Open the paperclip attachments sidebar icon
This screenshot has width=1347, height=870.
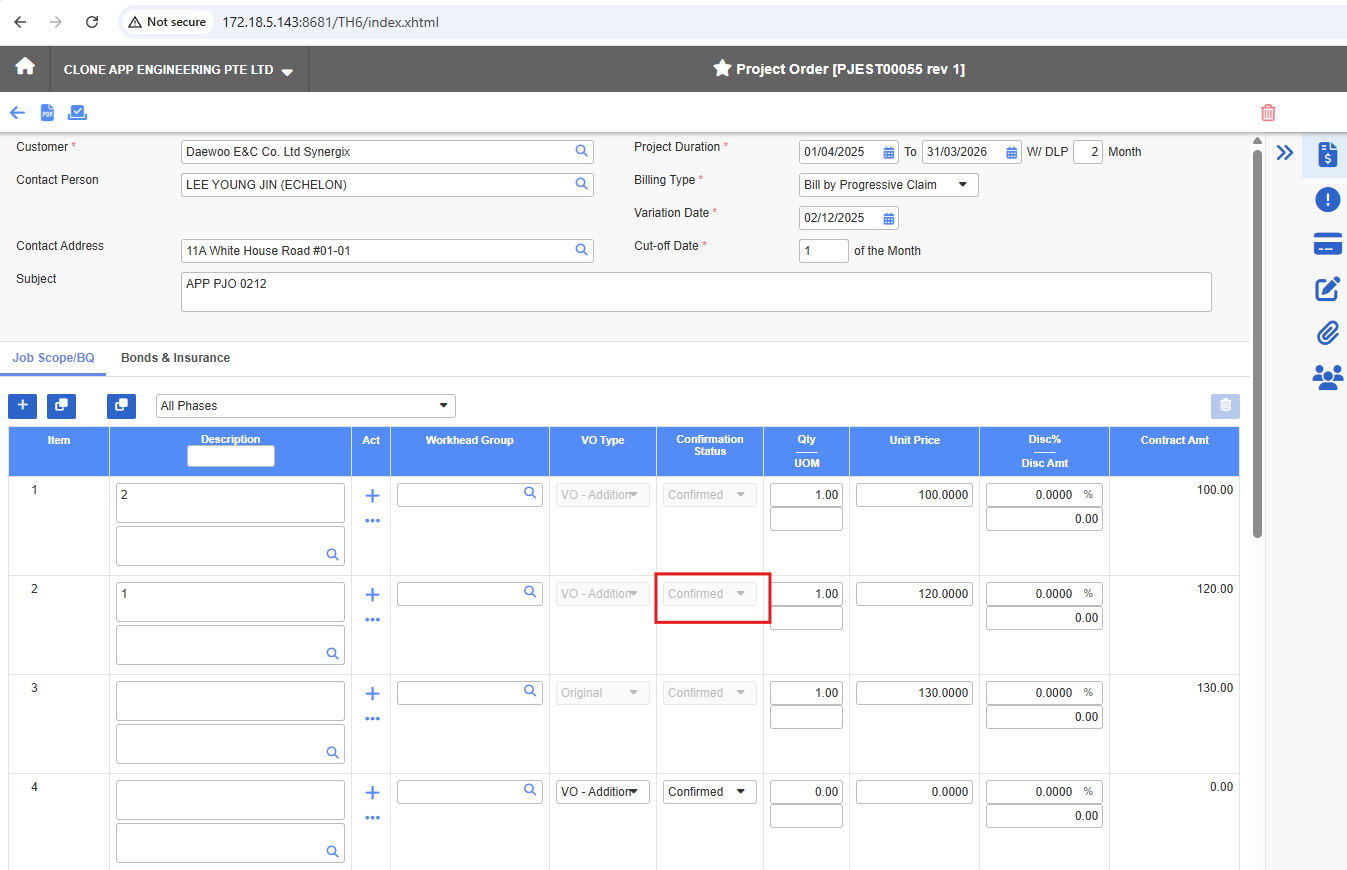[x=1327, y=333]
